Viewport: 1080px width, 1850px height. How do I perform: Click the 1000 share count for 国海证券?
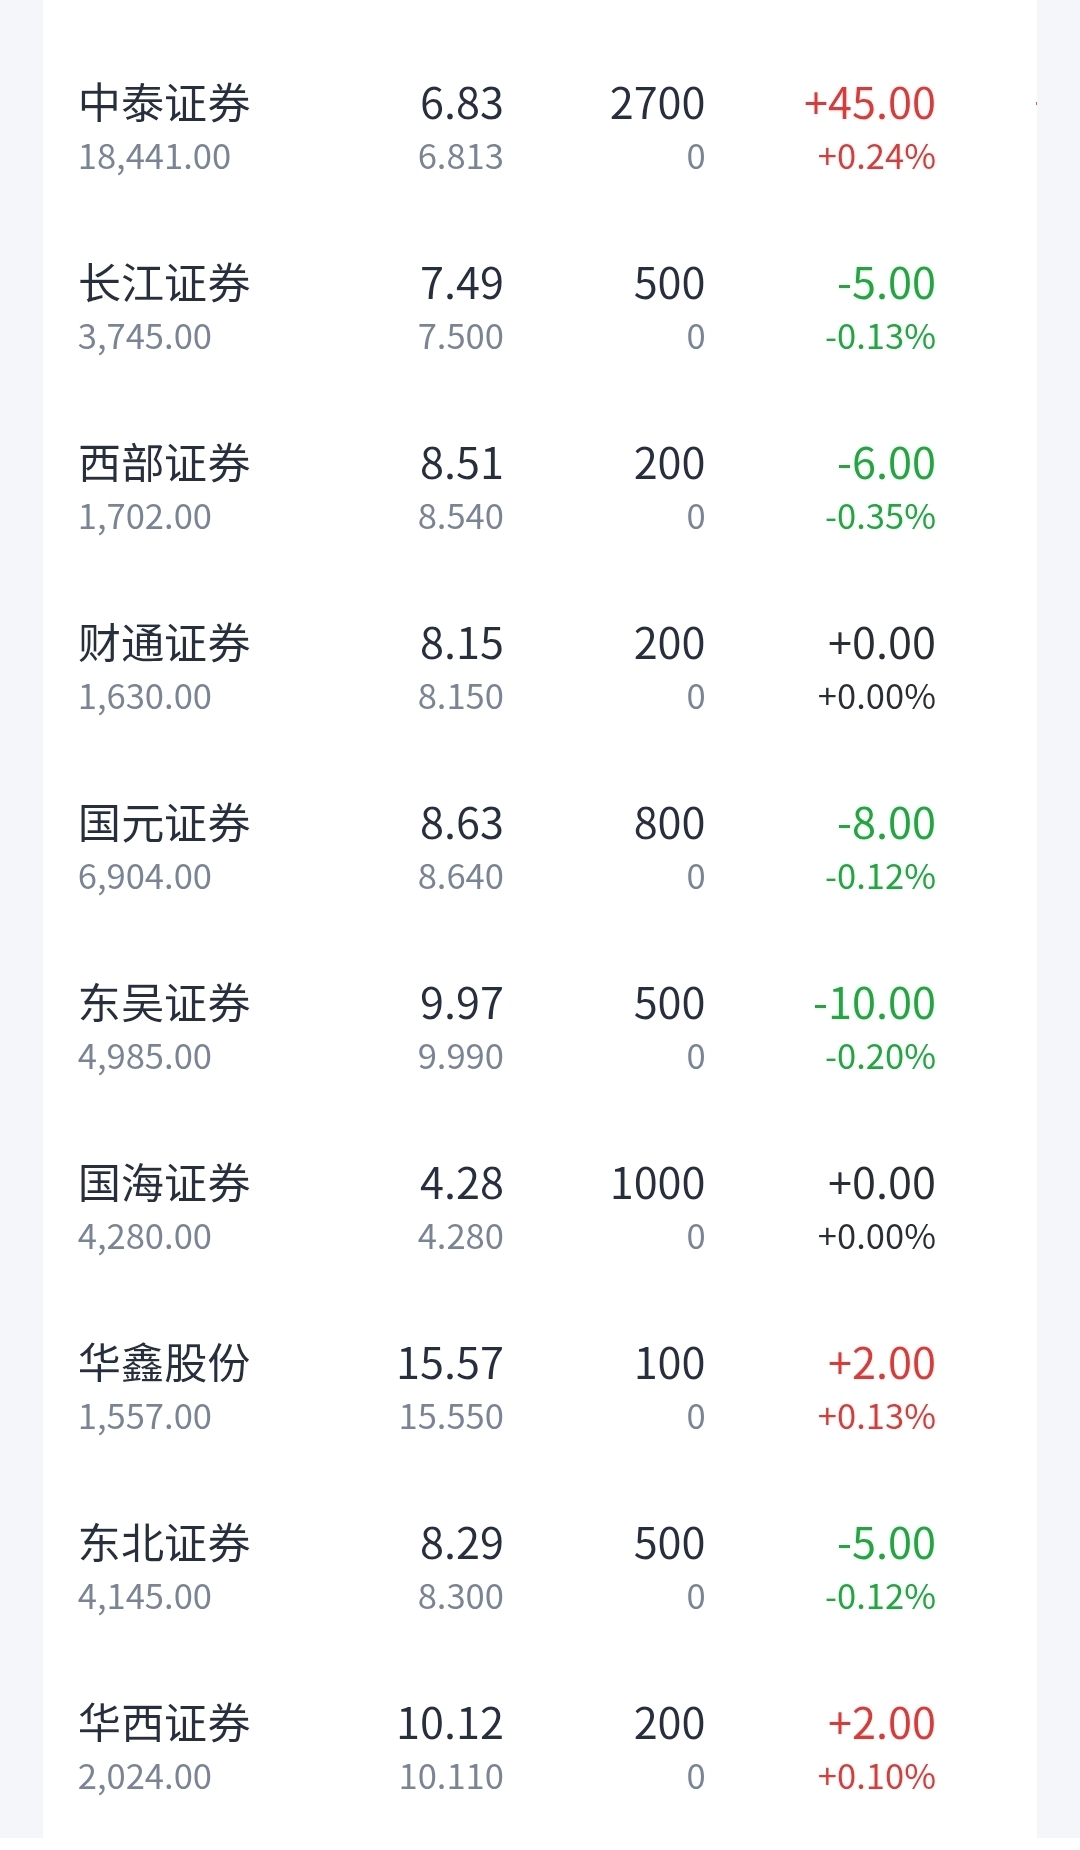(658, 1184)
